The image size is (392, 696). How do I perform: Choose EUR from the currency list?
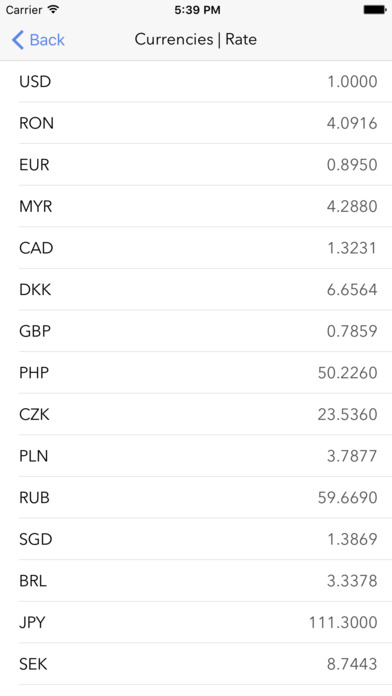point(196,165)
